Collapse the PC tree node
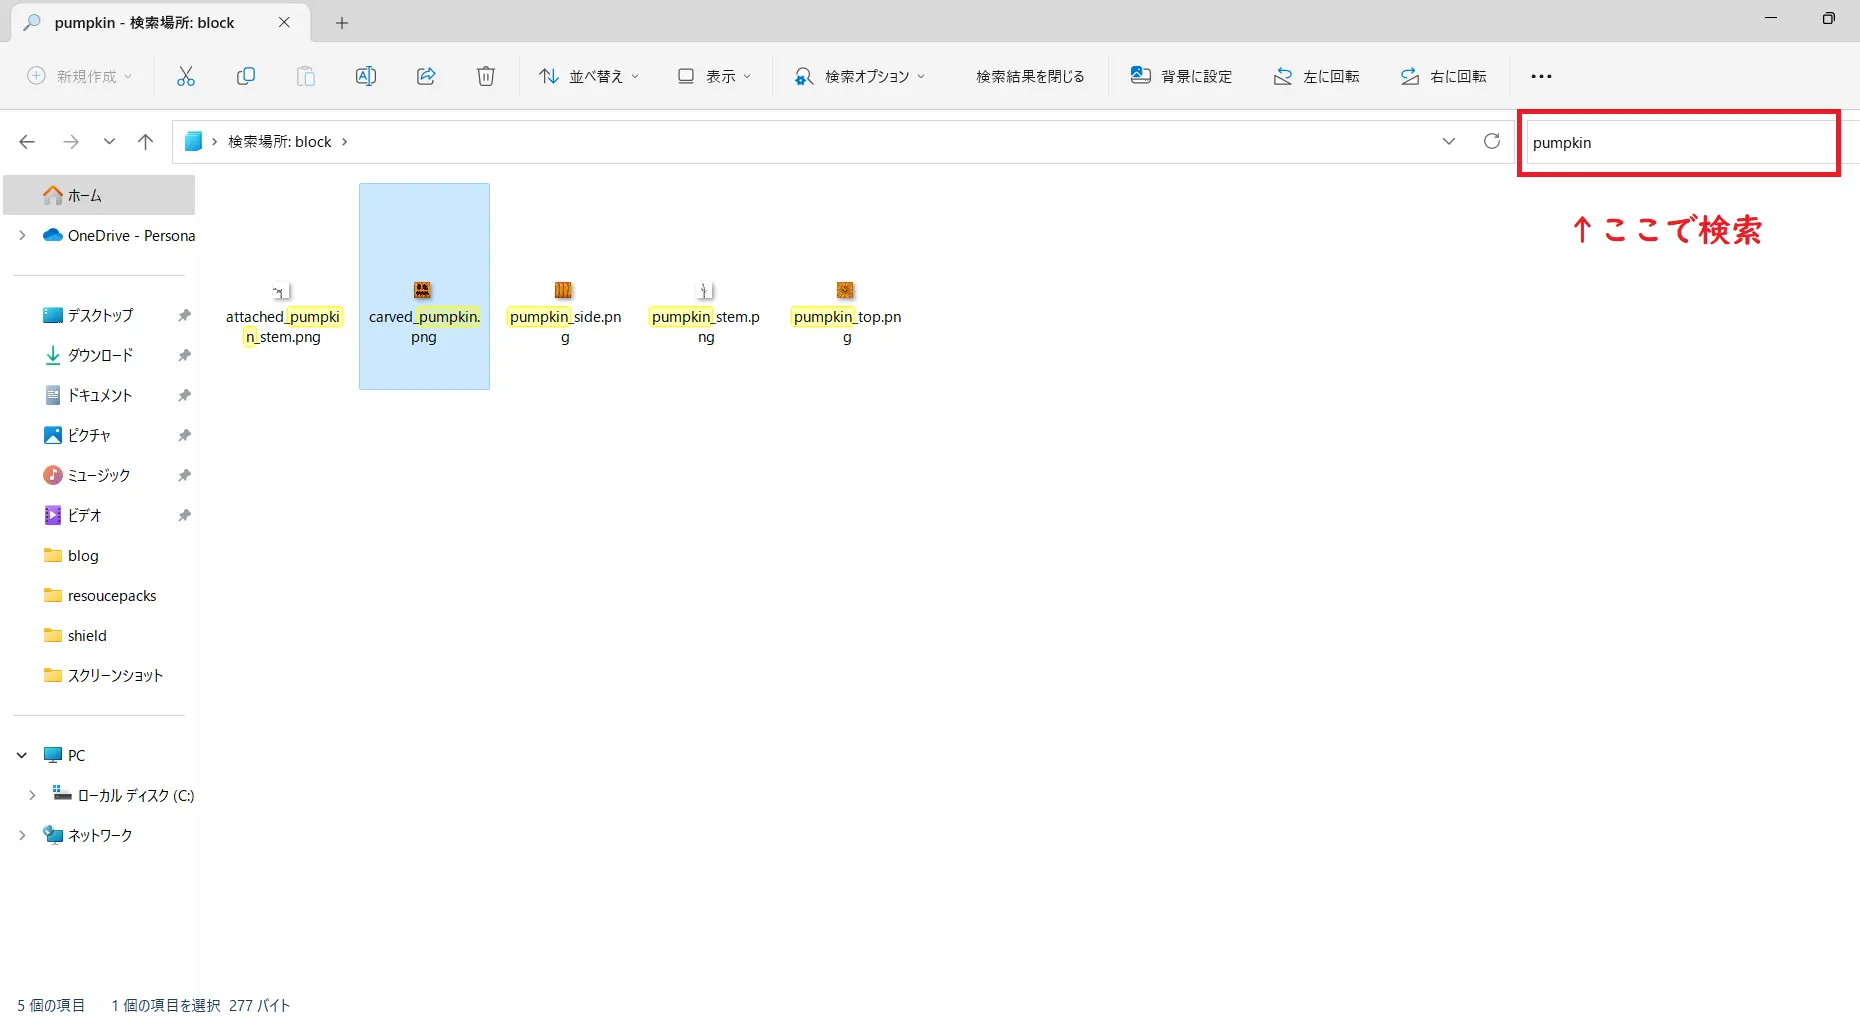1860x1018 pixels. click(22, 755)
